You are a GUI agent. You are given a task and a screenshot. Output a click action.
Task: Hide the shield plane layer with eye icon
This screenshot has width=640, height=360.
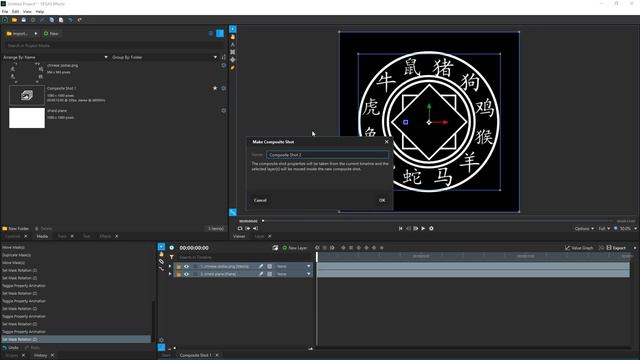coord(187,274)
